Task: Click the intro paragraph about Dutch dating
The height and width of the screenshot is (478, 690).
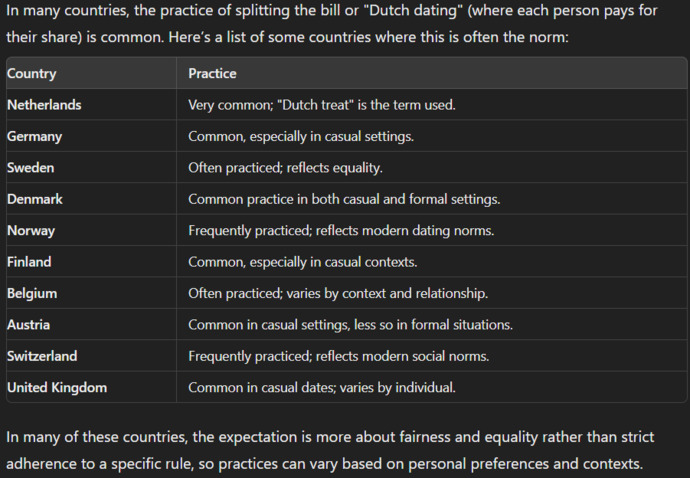Action: 332,23
